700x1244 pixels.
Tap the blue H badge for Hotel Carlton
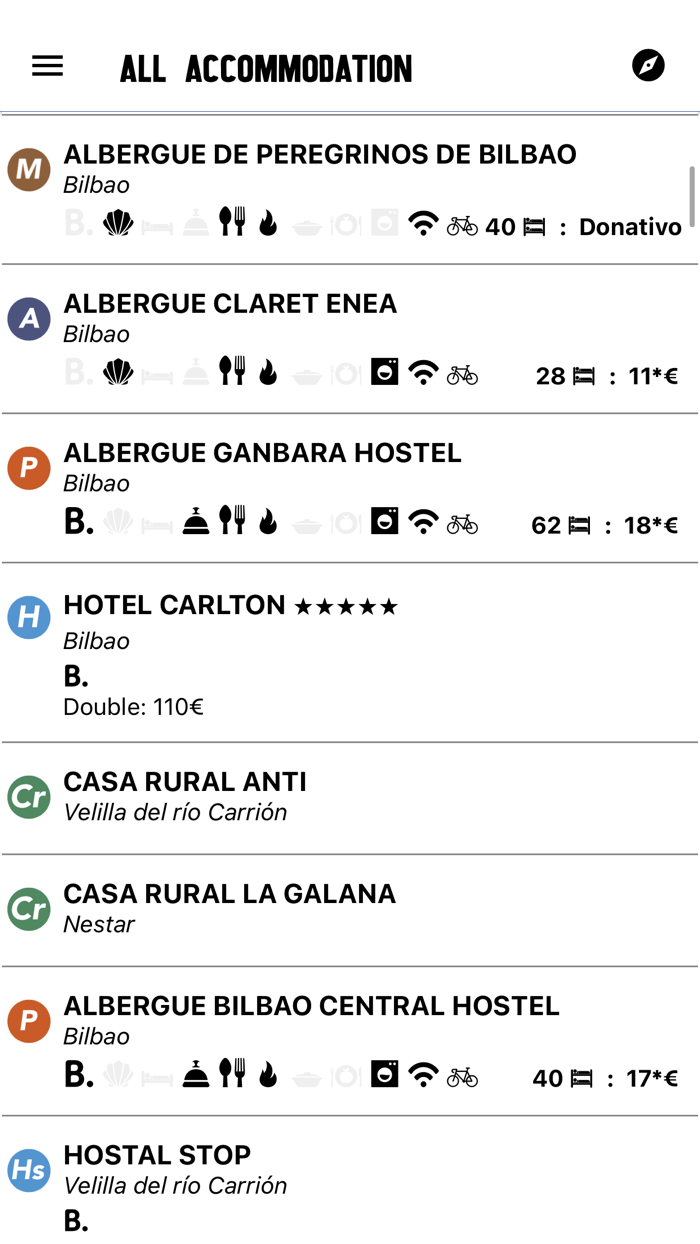click(29, 618)
